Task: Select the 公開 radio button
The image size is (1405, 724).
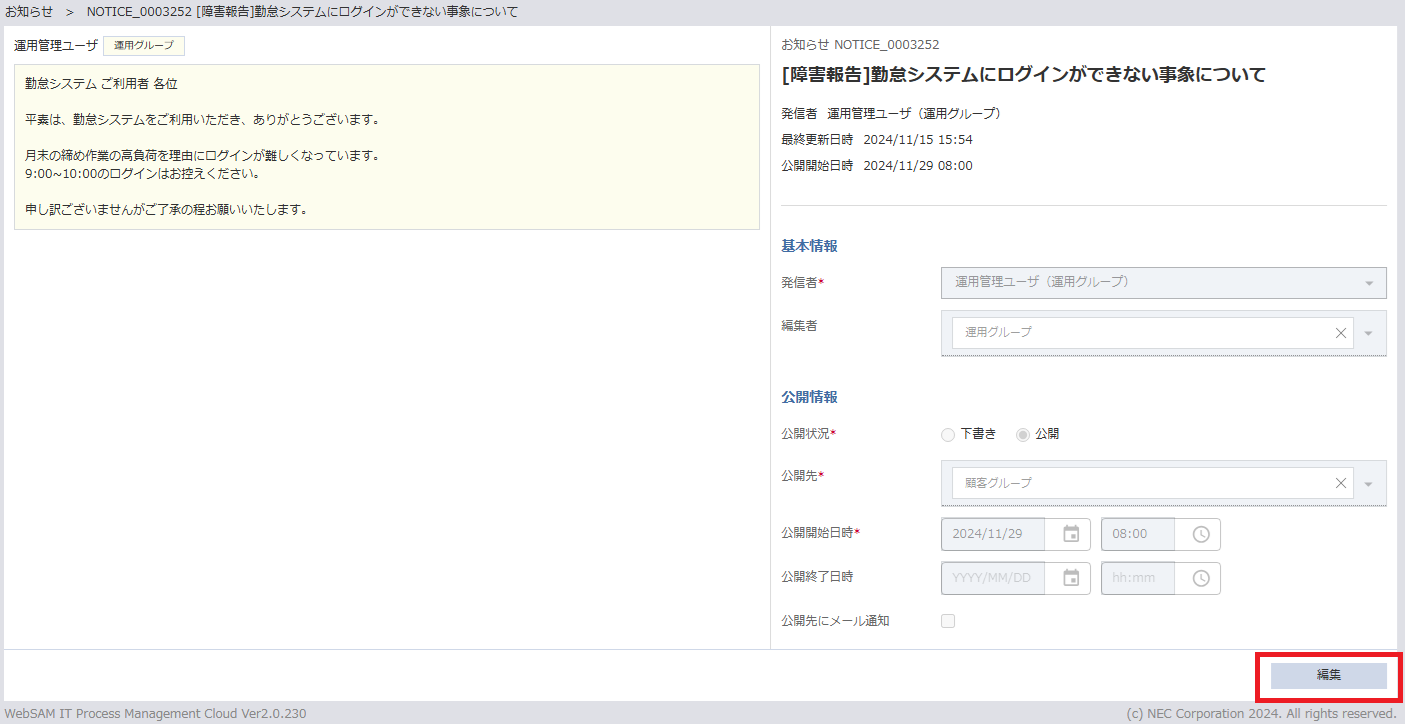Action: point(1022,434)
